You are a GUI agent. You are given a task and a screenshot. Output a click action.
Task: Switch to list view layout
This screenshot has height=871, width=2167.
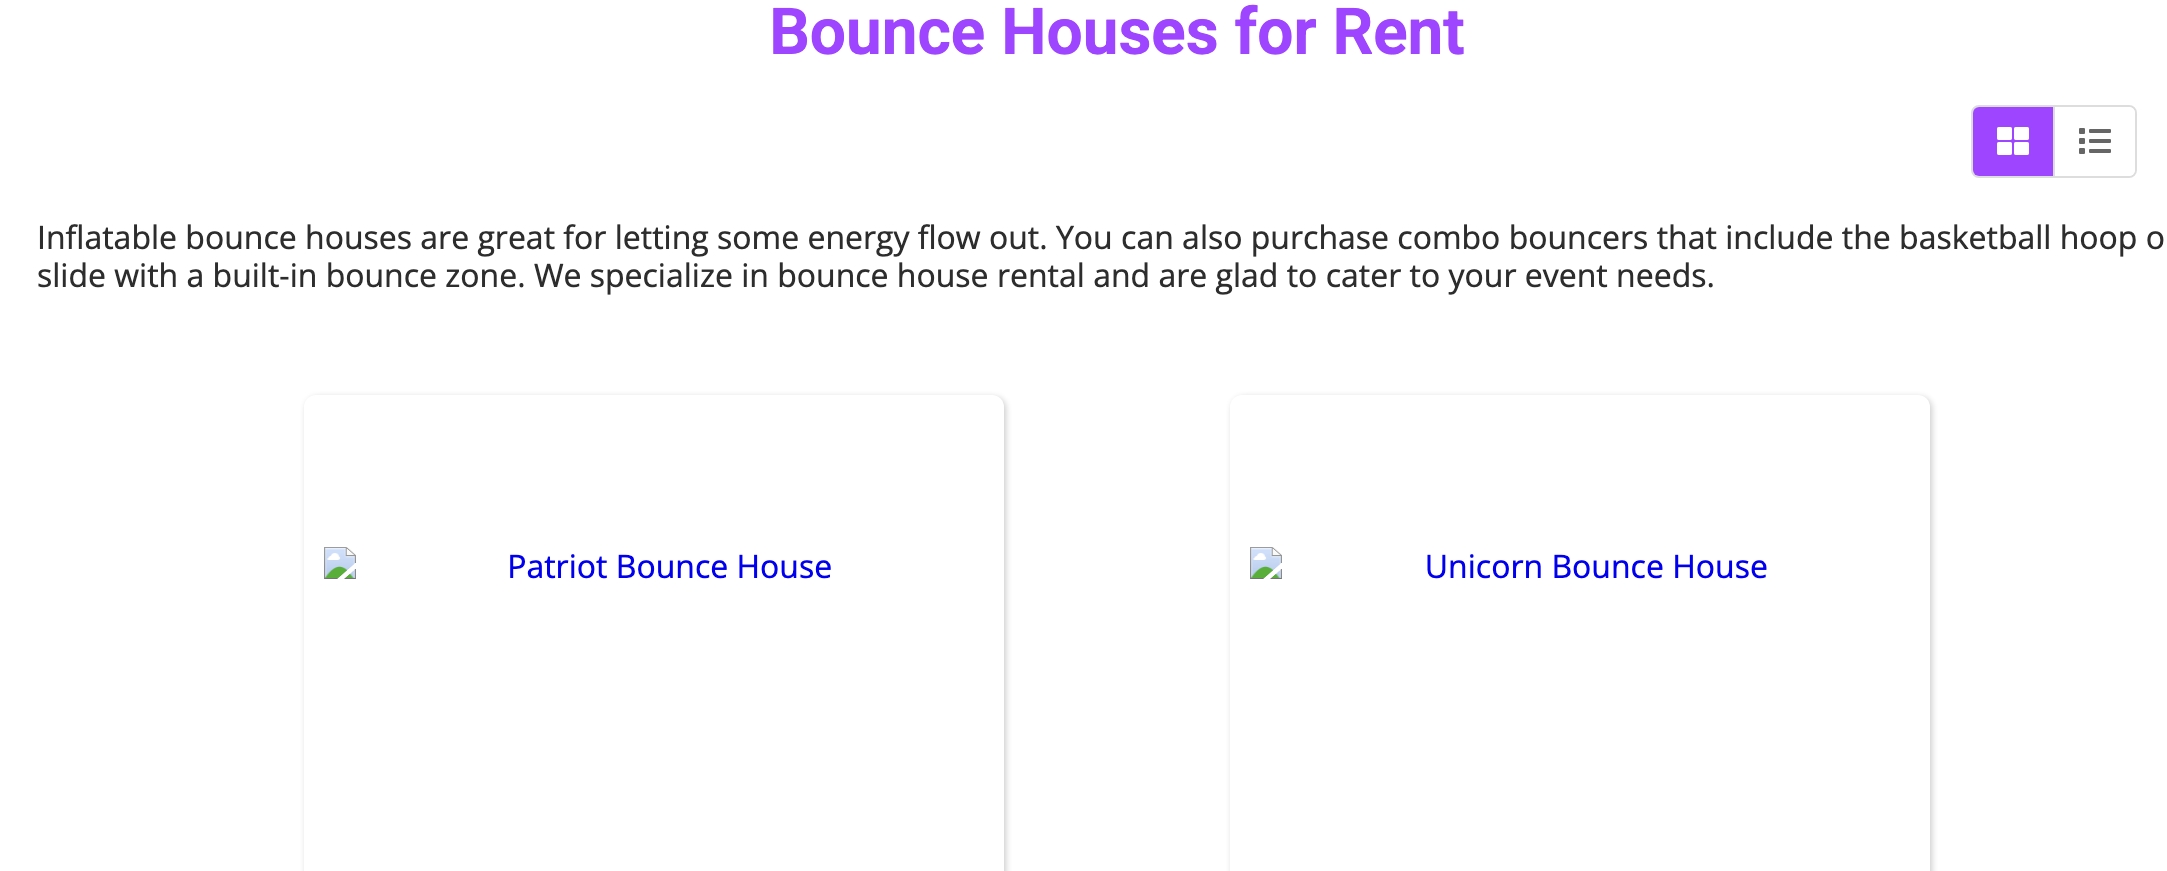2094,141
